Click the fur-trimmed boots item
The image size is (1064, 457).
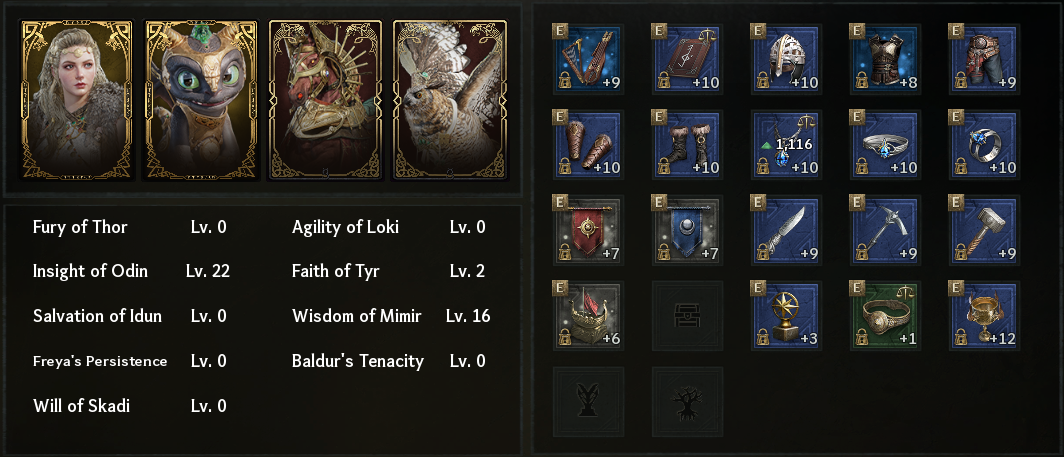click(687, 144)
